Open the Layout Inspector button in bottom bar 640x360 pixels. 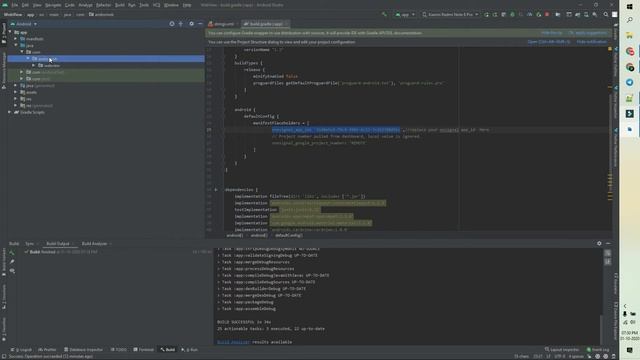pyautogui.click(x=562, y=350)
